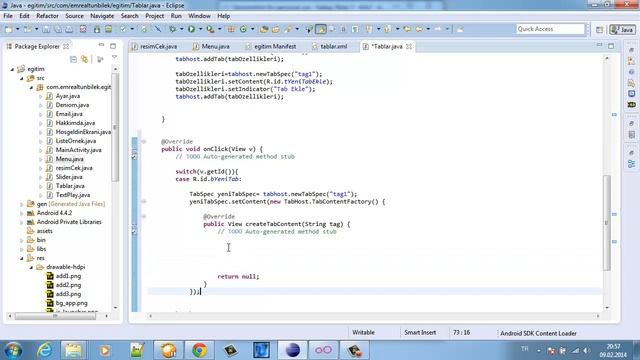Click the Open Perspective icon

tap(599, 29)
